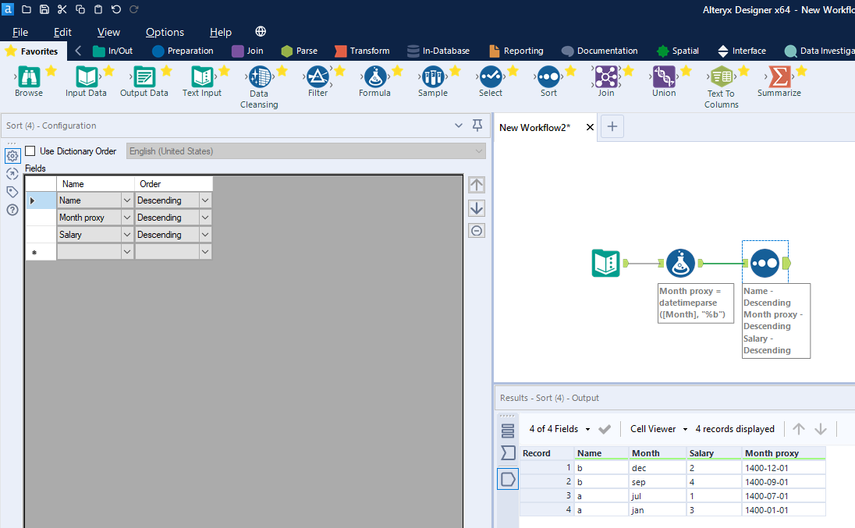Screen dimensions: 855x528
Task: Enable Use Dictionary Order checkbox
Action: click(x=30, y=151)
